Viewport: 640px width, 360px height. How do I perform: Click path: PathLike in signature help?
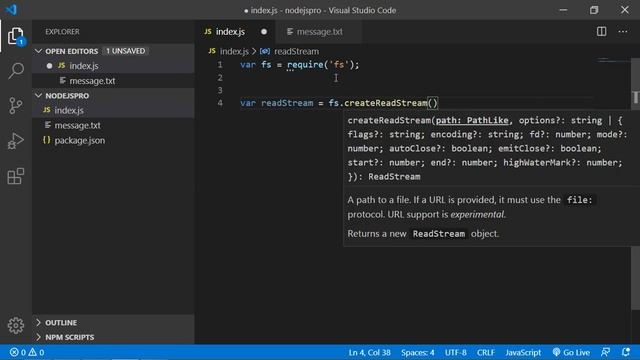(x=472, y=120)
